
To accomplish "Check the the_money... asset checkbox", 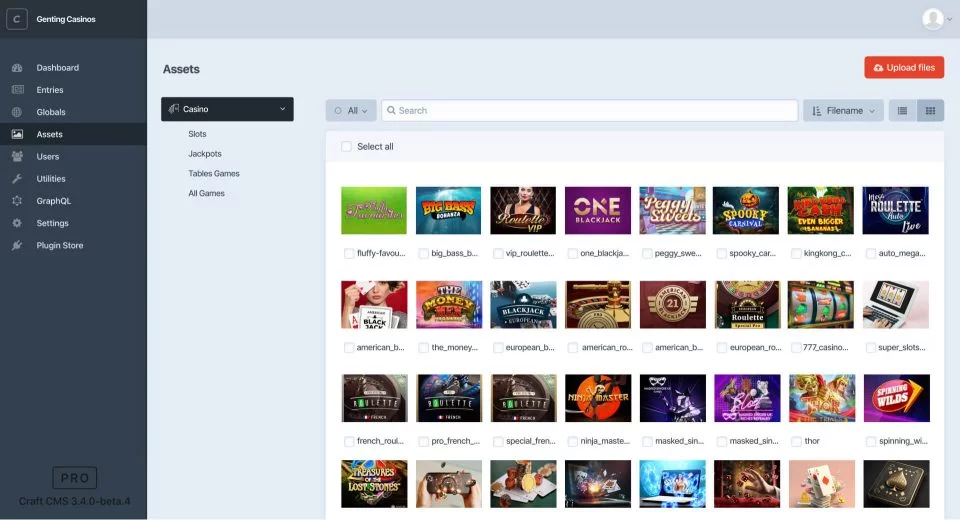I will coord(423,348).
